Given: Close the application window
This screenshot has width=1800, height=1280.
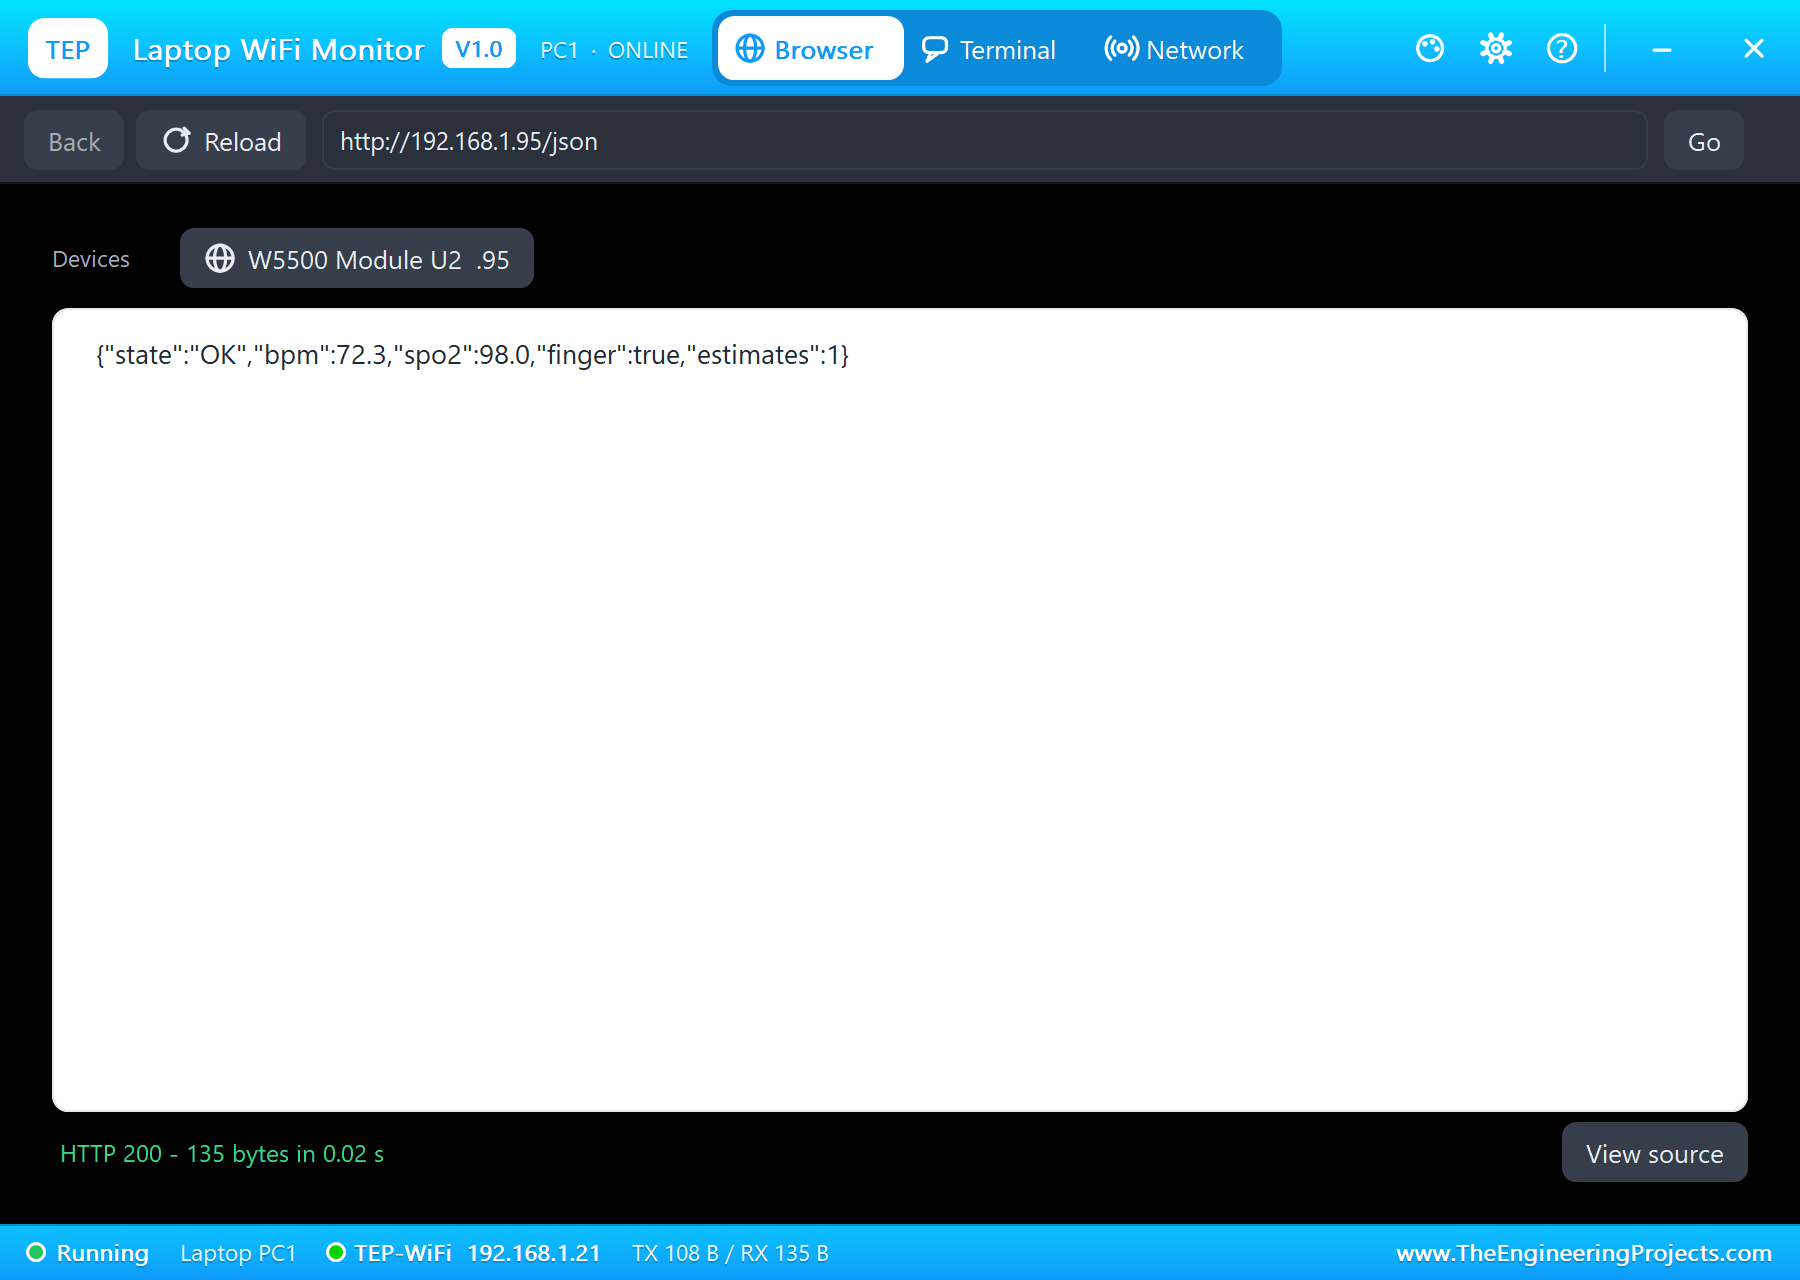Looking at the screenshot, I should 1754,48.
